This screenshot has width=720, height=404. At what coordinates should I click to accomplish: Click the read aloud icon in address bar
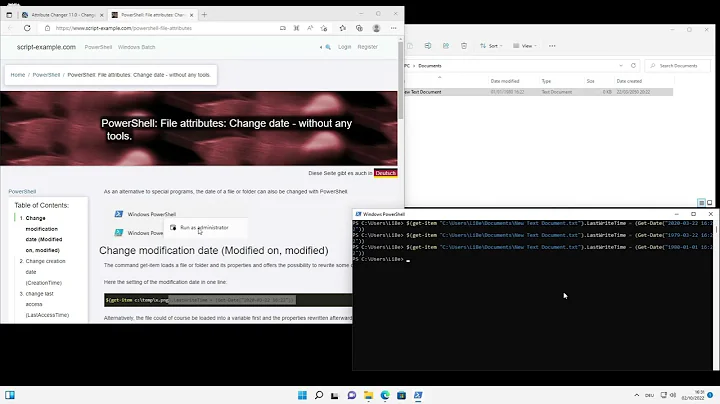click(310, 28)
